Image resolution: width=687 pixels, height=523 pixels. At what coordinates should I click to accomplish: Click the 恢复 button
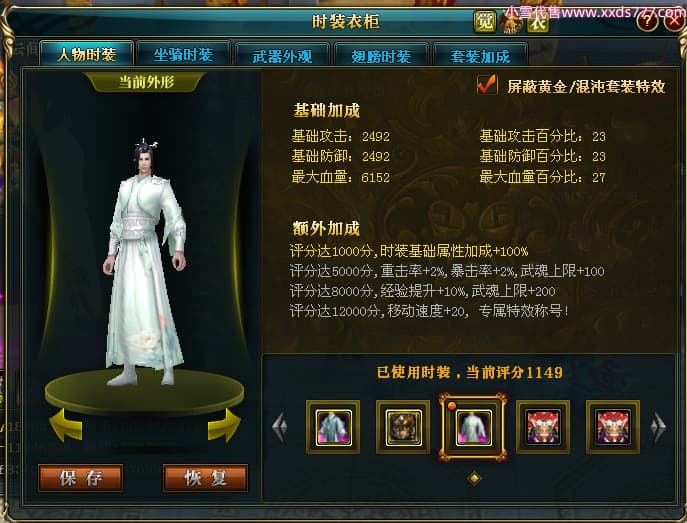click(x=205, y=478)
